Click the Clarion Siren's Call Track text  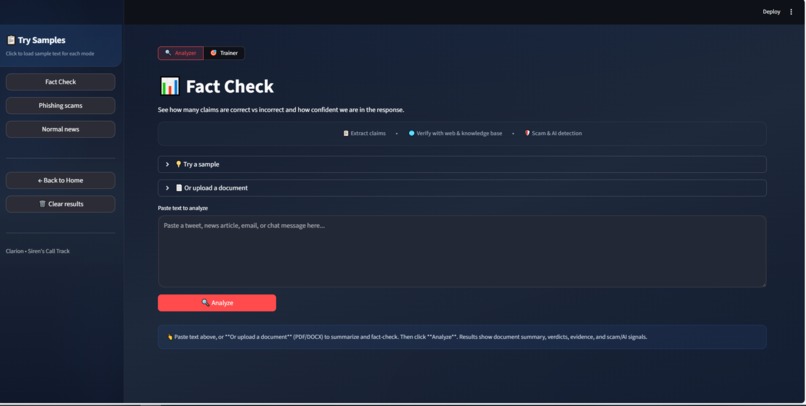(38, 251)
